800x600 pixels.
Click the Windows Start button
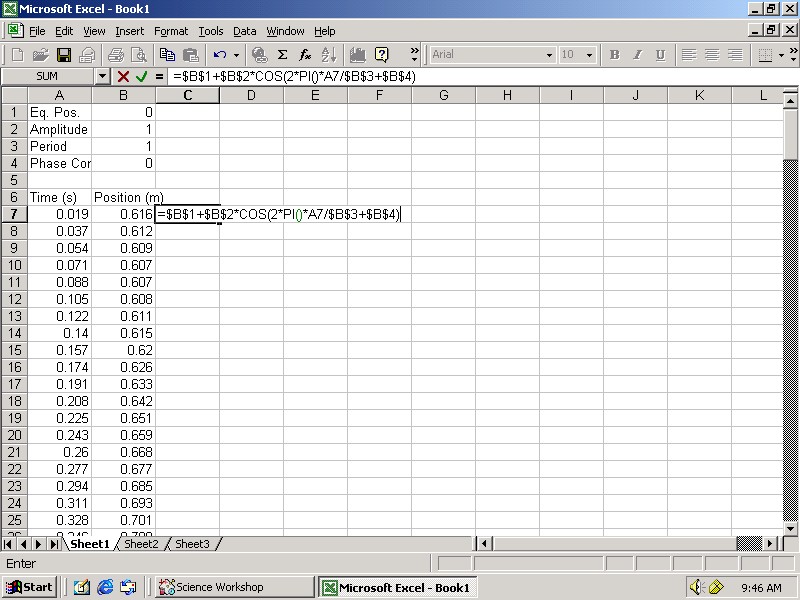[x=29, y=587]
